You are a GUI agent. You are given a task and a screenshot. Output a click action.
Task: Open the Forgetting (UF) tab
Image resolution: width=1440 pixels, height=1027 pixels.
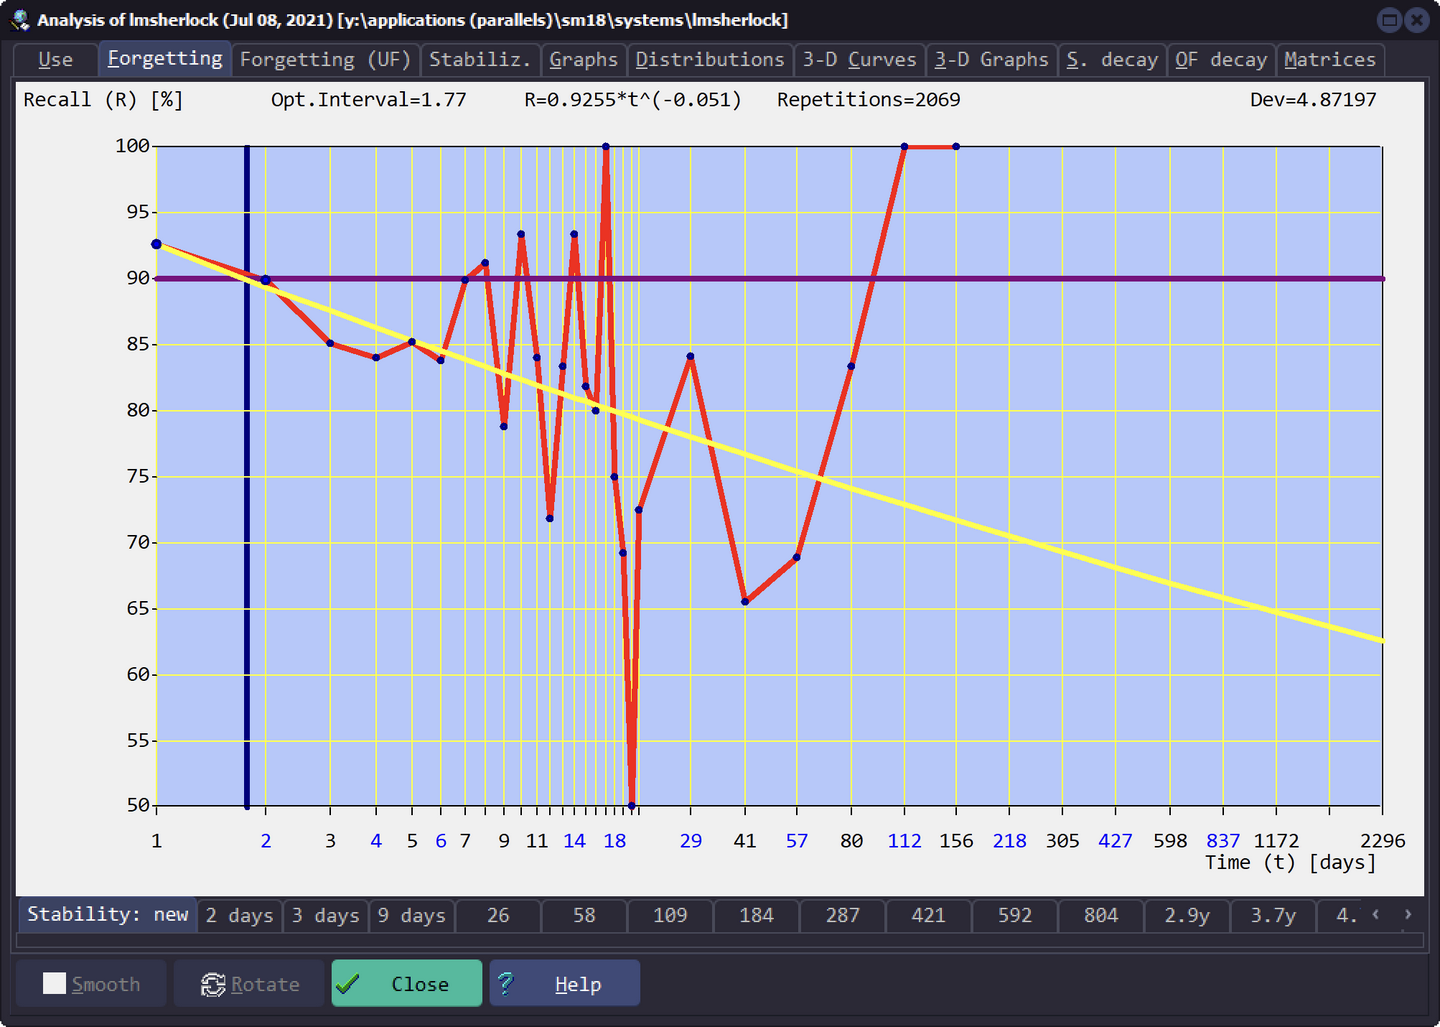326,60
